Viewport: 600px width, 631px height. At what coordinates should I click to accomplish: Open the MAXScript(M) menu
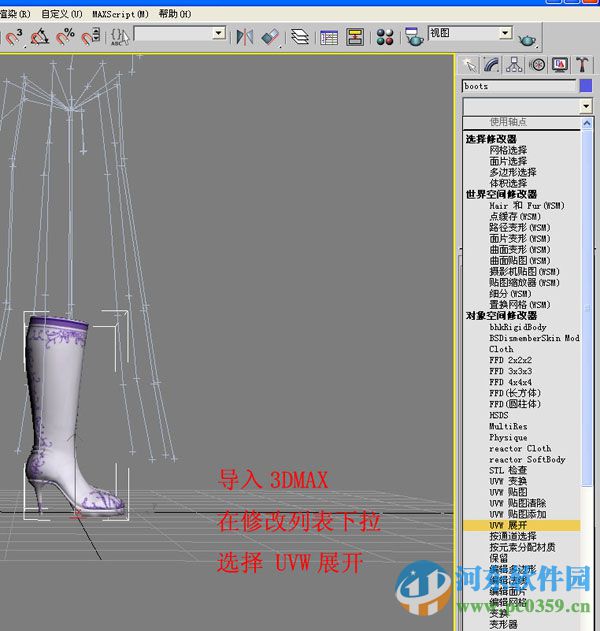click(x=120, y=14)
